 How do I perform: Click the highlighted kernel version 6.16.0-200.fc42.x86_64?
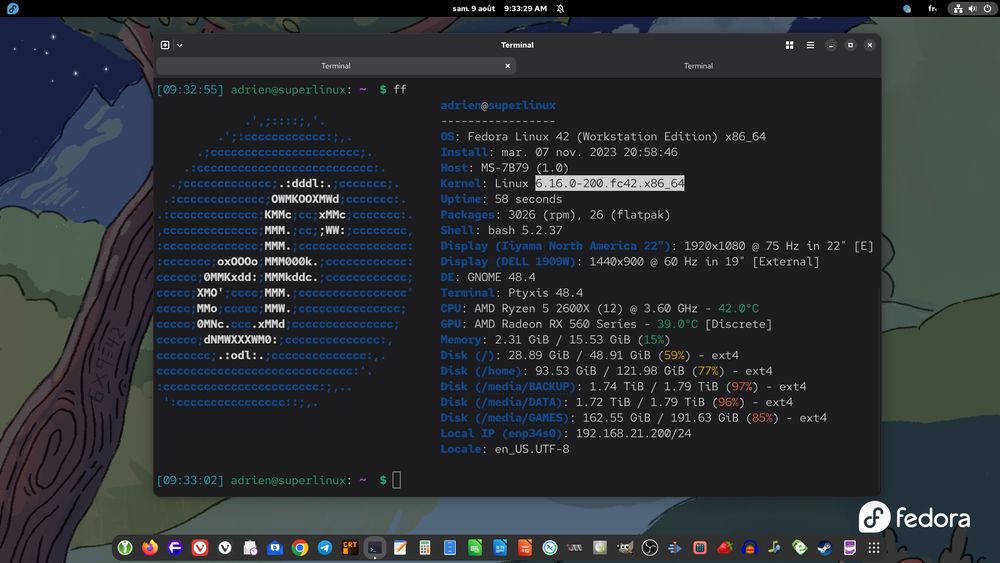point(610,183)
